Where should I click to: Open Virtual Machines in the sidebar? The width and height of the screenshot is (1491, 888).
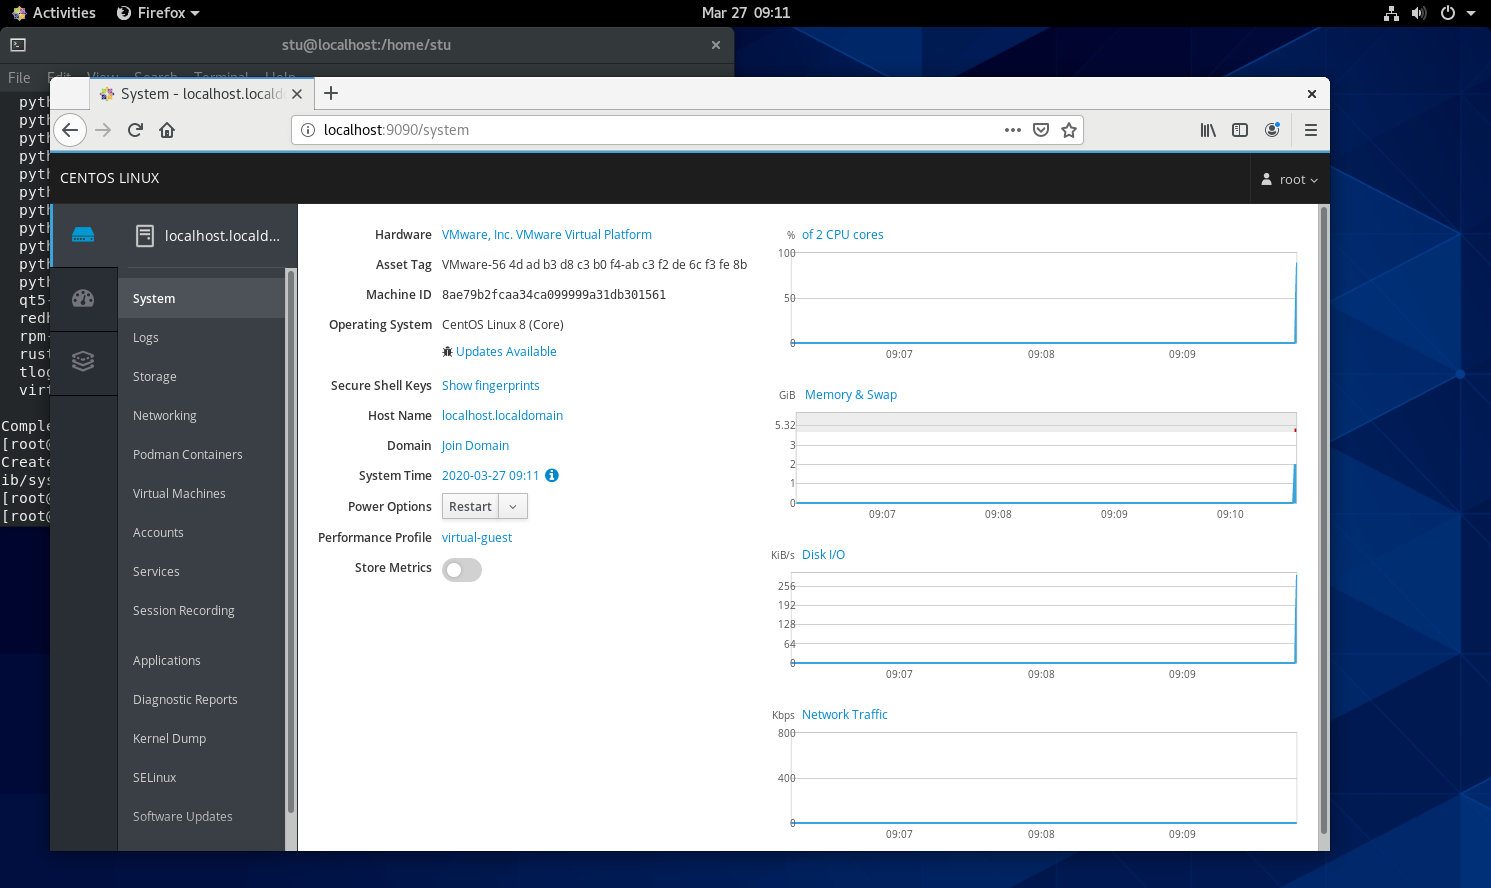(179, 494)
